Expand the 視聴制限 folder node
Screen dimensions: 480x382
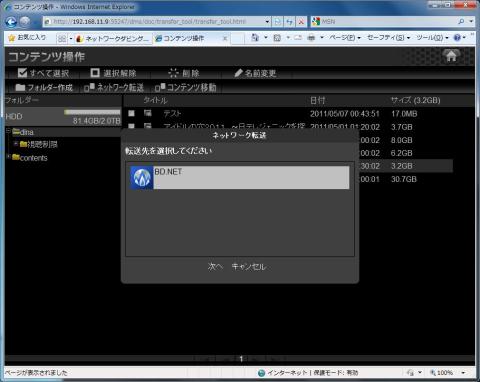[16, 143]
